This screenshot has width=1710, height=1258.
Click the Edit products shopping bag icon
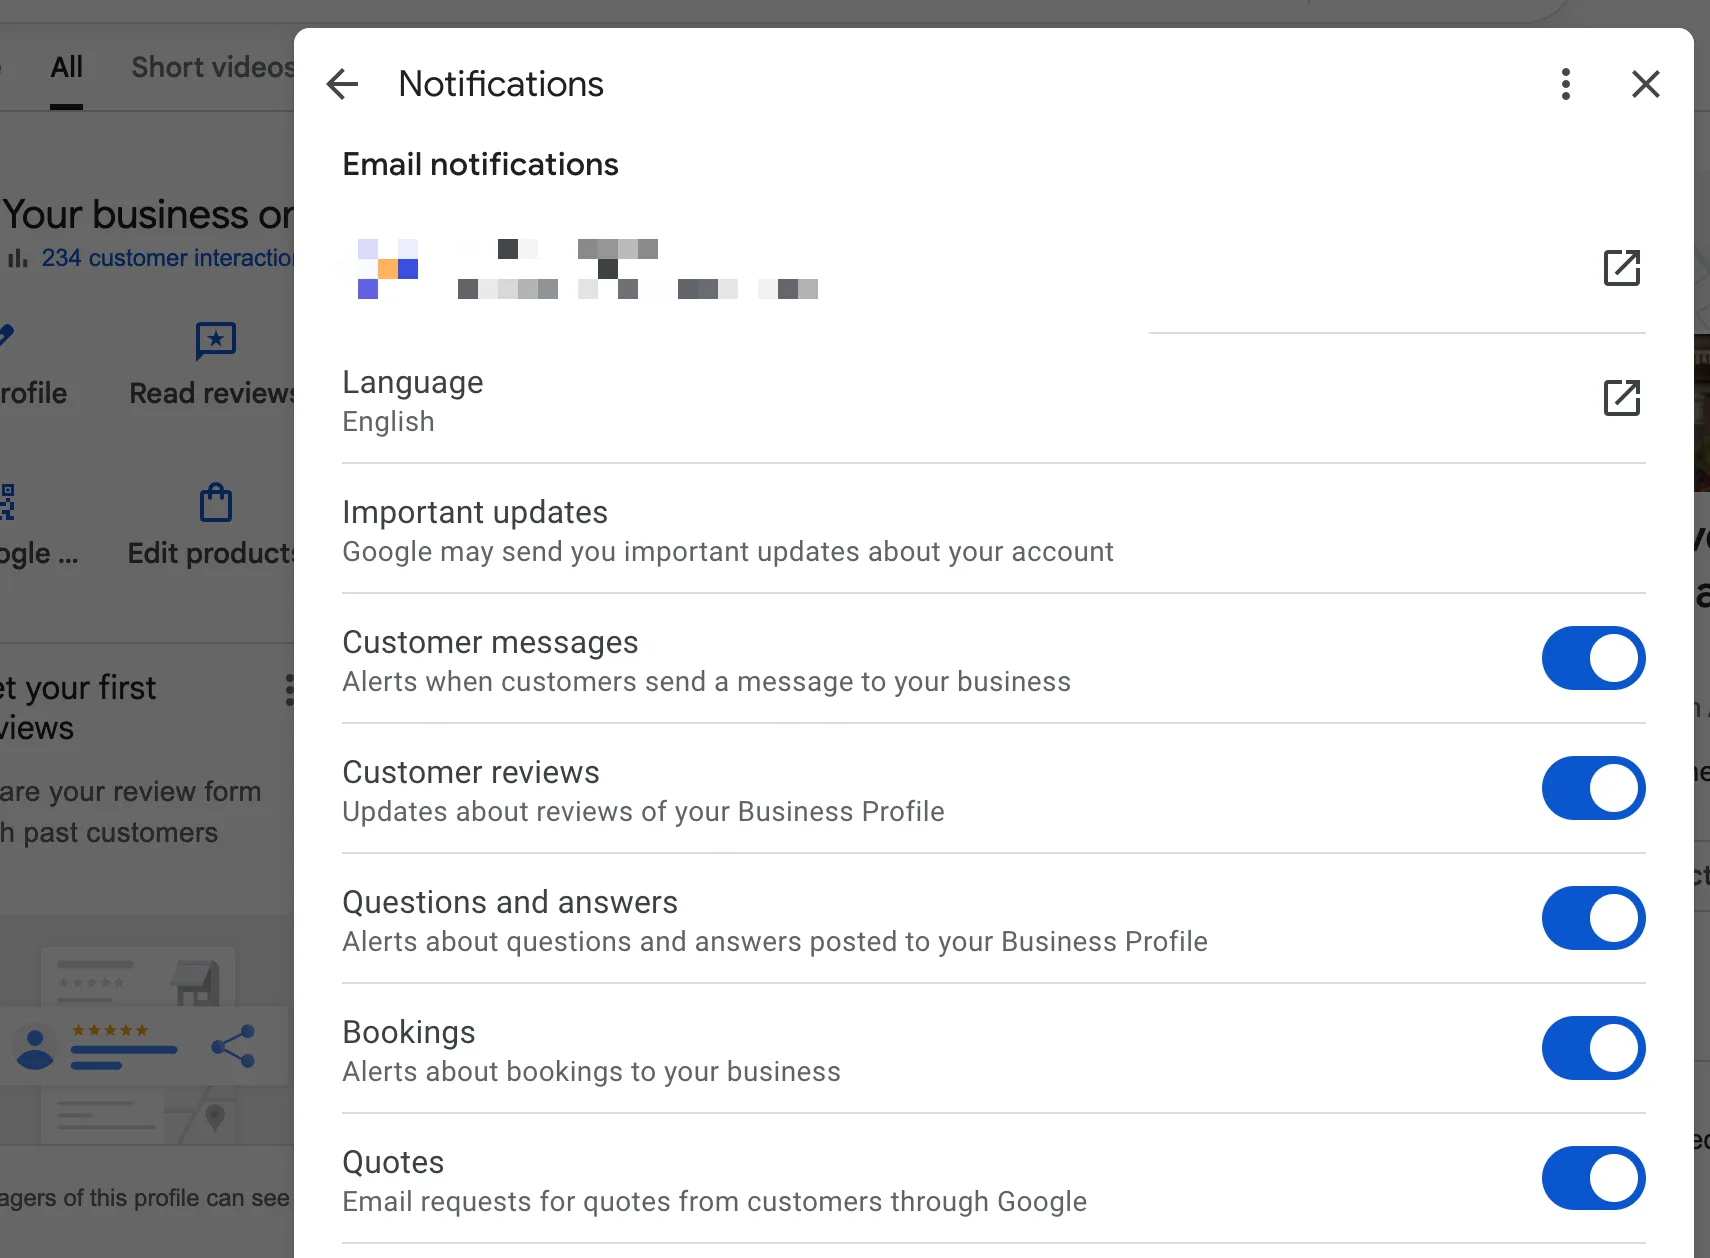click(x=215, y=503)
